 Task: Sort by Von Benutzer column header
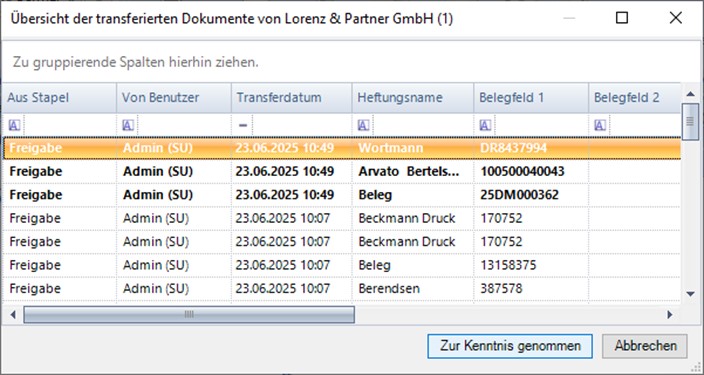pyautogui.click(x=174, y=98)
